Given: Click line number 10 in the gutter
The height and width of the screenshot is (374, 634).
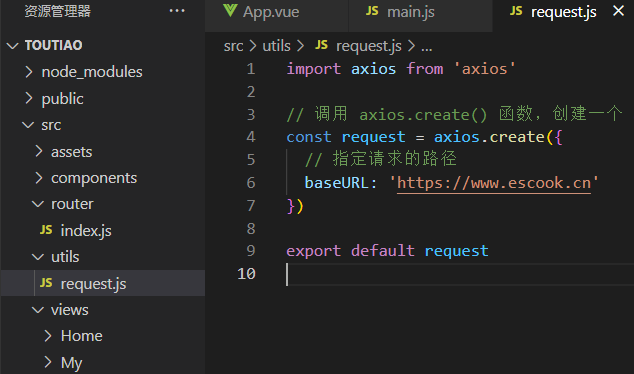Looking at the screenshot, I should [x=246, y=274].
